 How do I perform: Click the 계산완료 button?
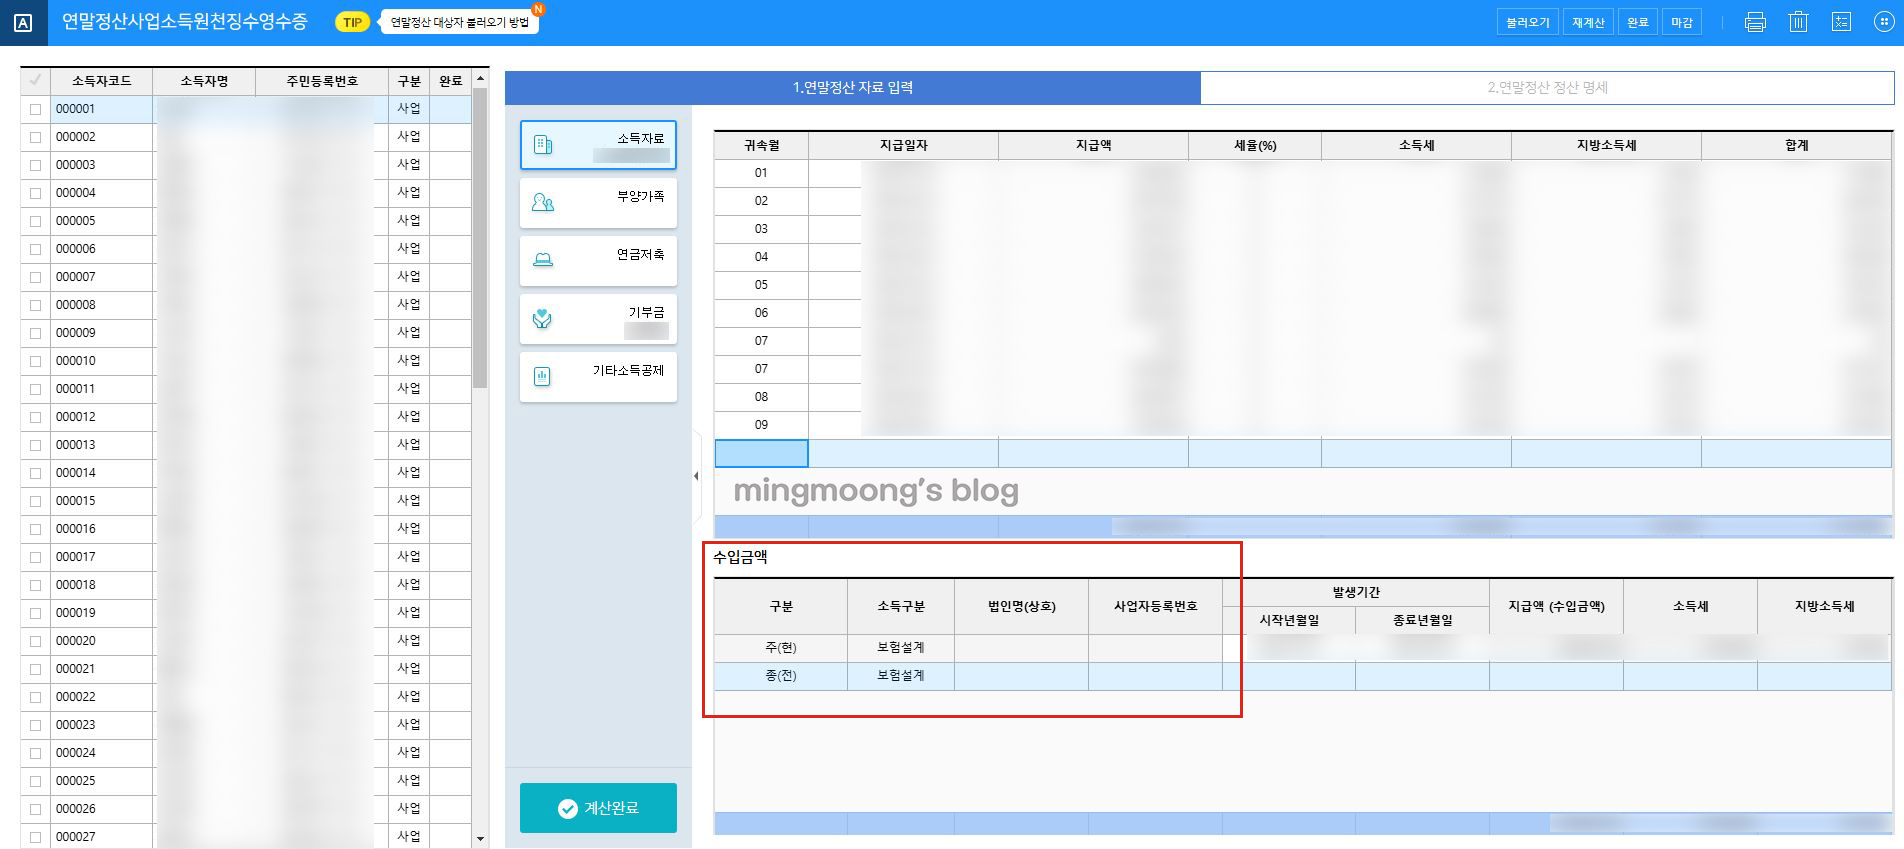point(598,808)
